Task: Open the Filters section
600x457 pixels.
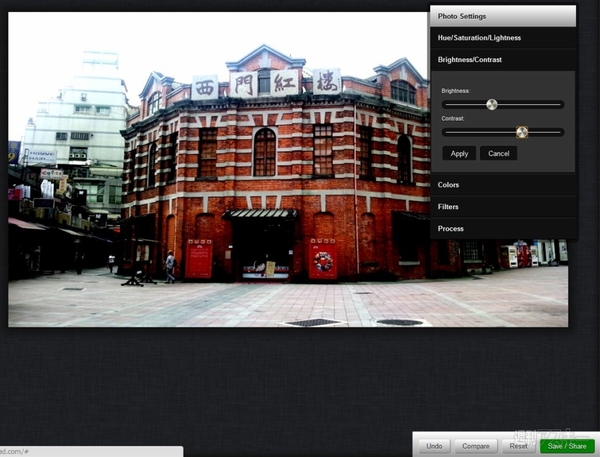Action: tap(503, 207)
